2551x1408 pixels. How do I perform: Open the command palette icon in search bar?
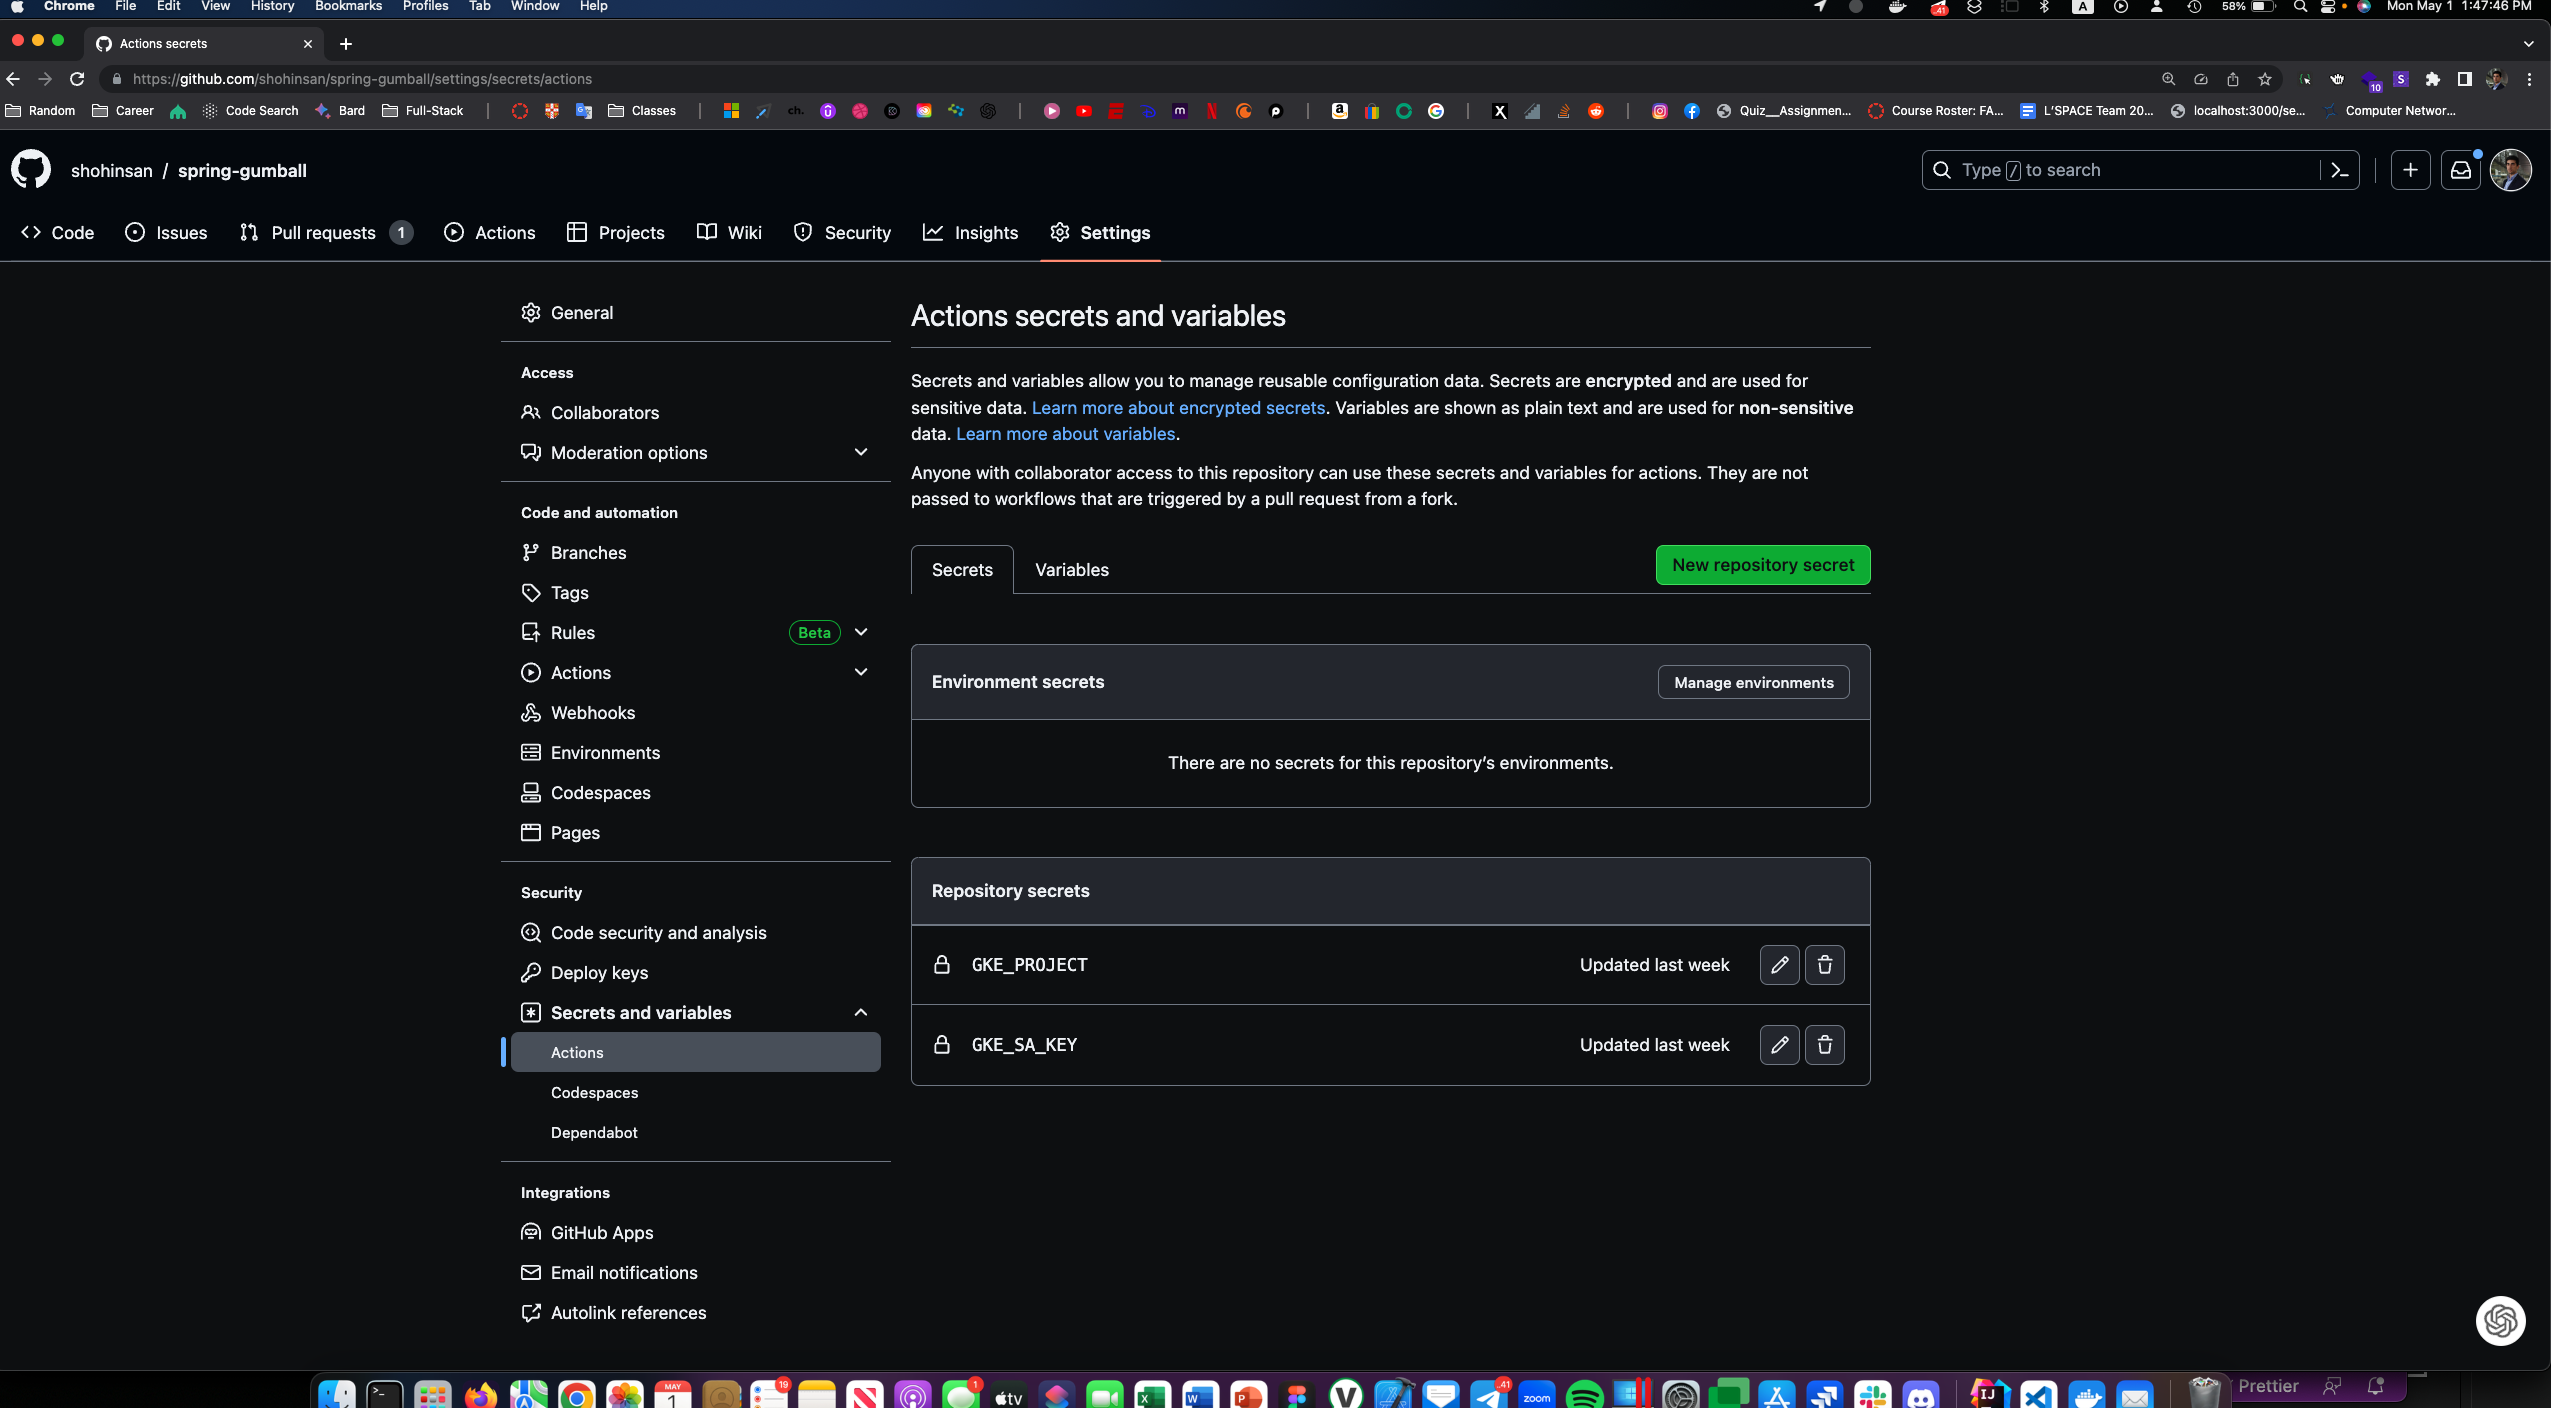coord(2339,170)
